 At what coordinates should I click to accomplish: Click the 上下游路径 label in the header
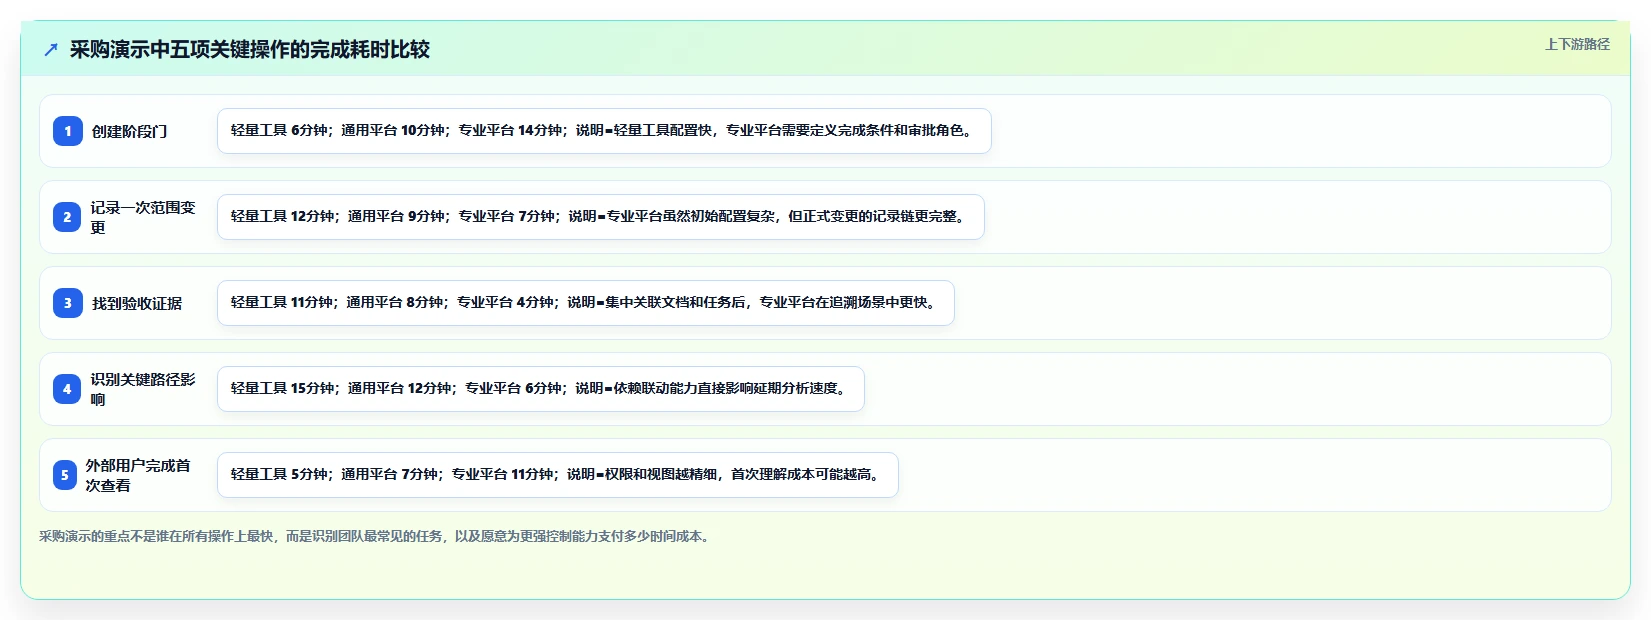1577,44
